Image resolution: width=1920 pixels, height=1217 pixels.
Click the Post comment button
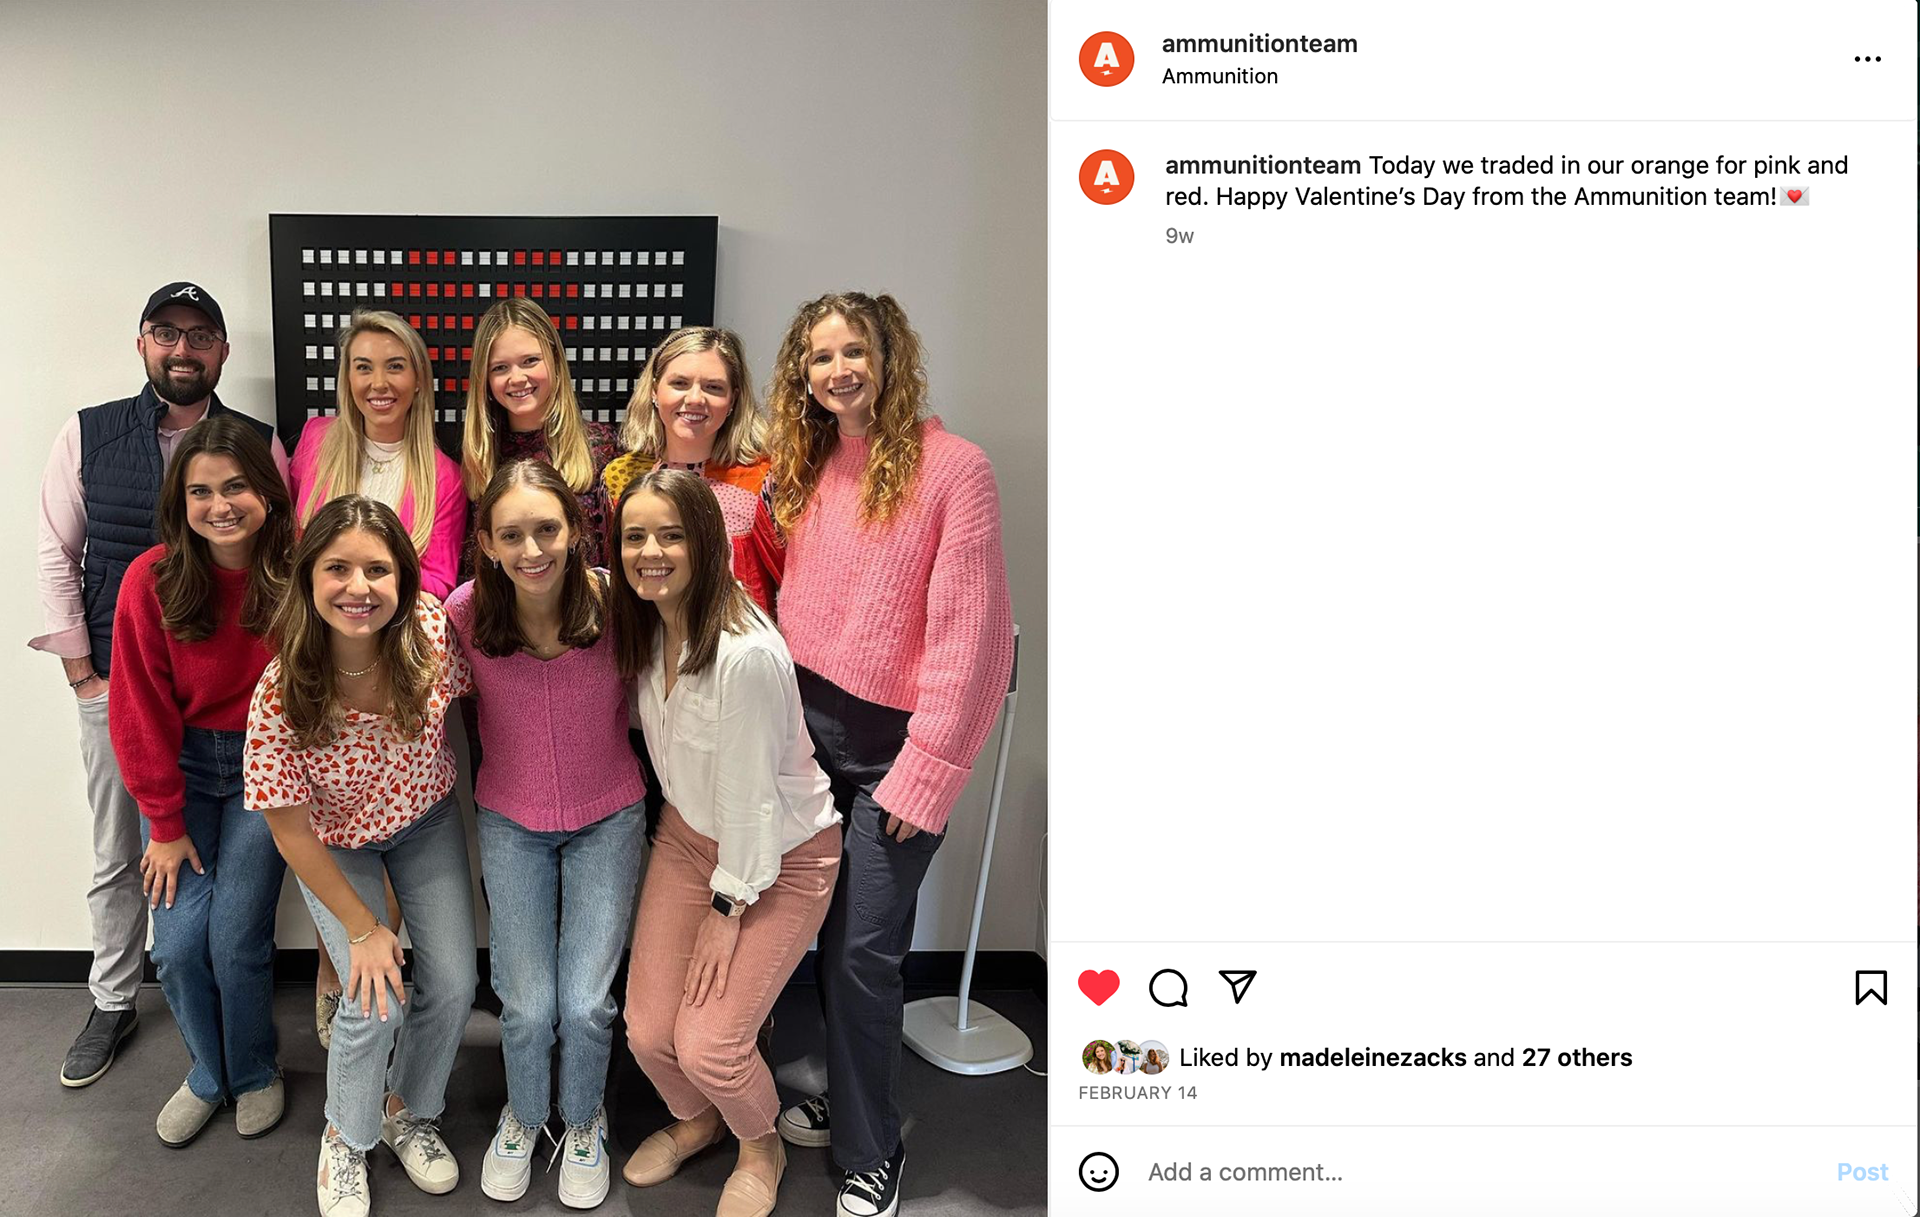point(1862,1171)
